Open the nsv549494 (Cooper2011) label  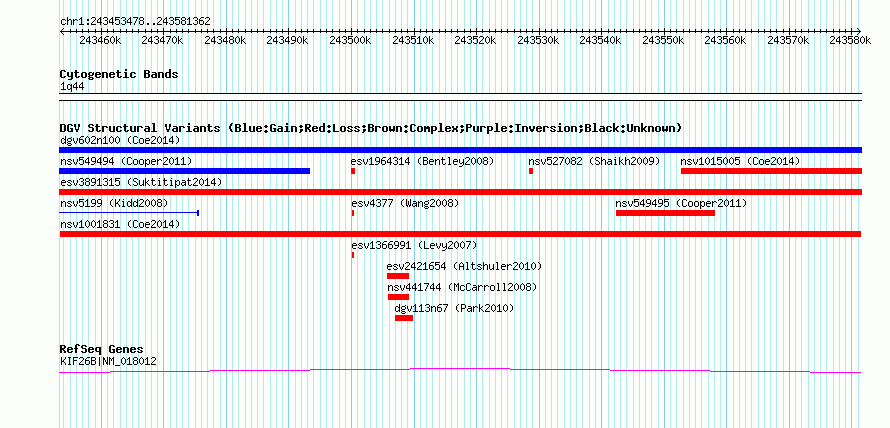(126, 161)
